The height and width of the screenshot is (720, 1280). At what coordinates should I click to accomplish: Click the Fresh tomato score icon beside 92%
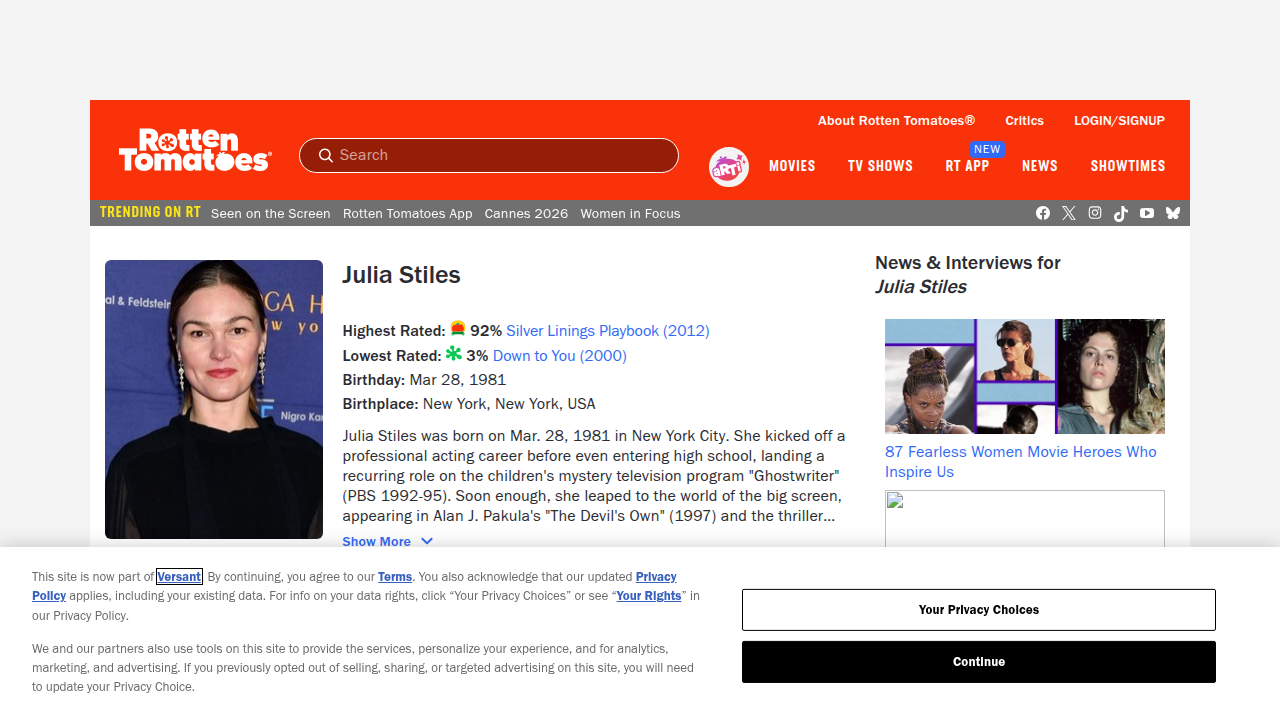click(x=458, y=328)
